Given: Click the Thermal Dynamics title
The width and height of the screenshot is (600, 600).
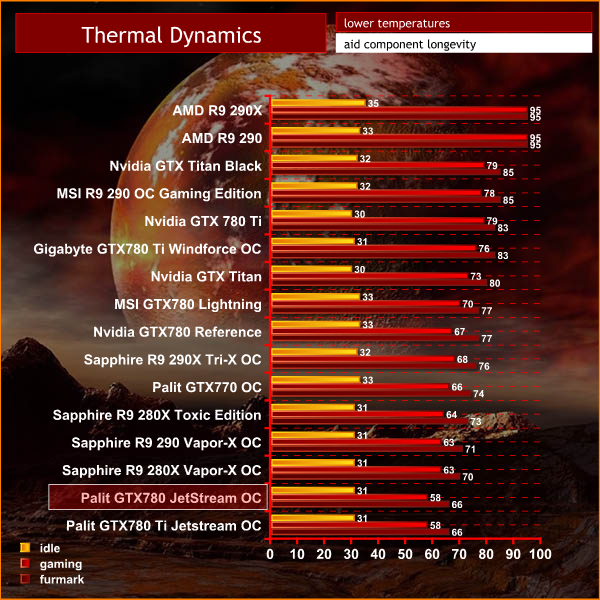Looking at the screenshot, I should pos(171,35).
